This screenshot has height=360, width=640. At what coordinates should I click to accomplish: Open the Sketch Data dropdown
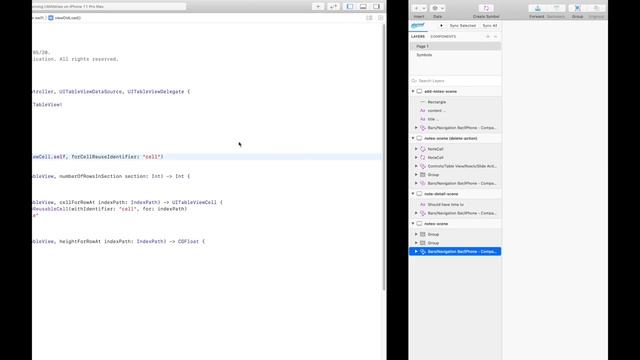point(438,8)
